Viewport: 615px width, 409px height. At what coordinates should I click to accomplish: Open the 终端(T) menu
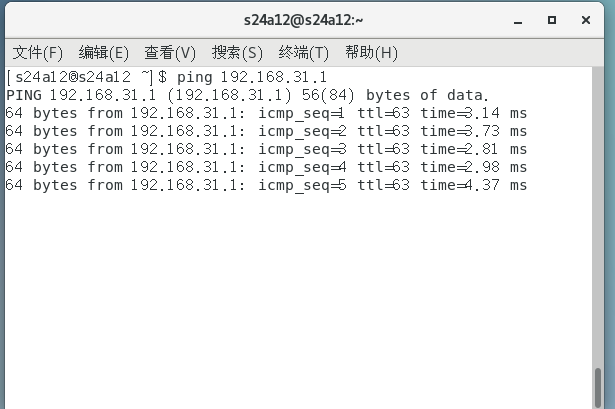[x=304, y=52]
